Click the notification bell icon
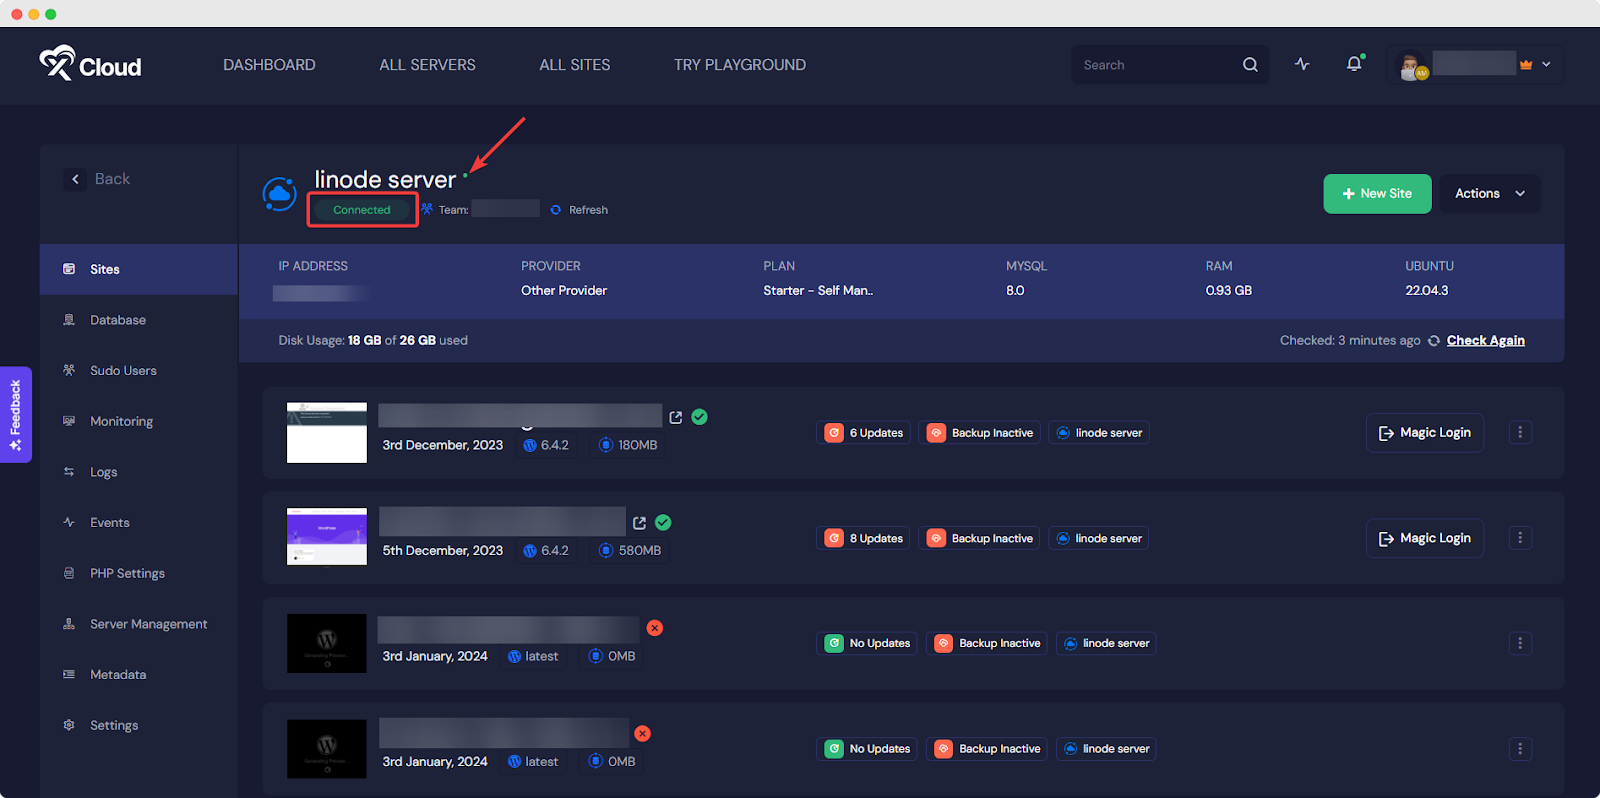 click(x=1354, y=64)
